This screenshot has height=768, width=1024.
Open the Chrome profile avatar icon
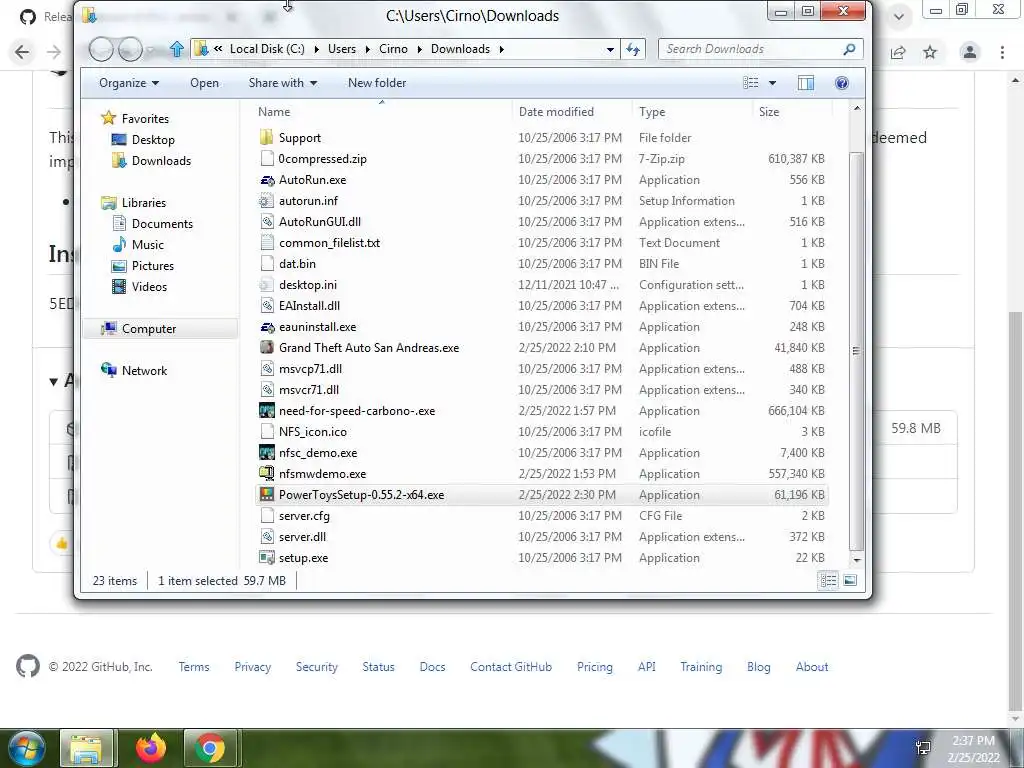(970, 52)
